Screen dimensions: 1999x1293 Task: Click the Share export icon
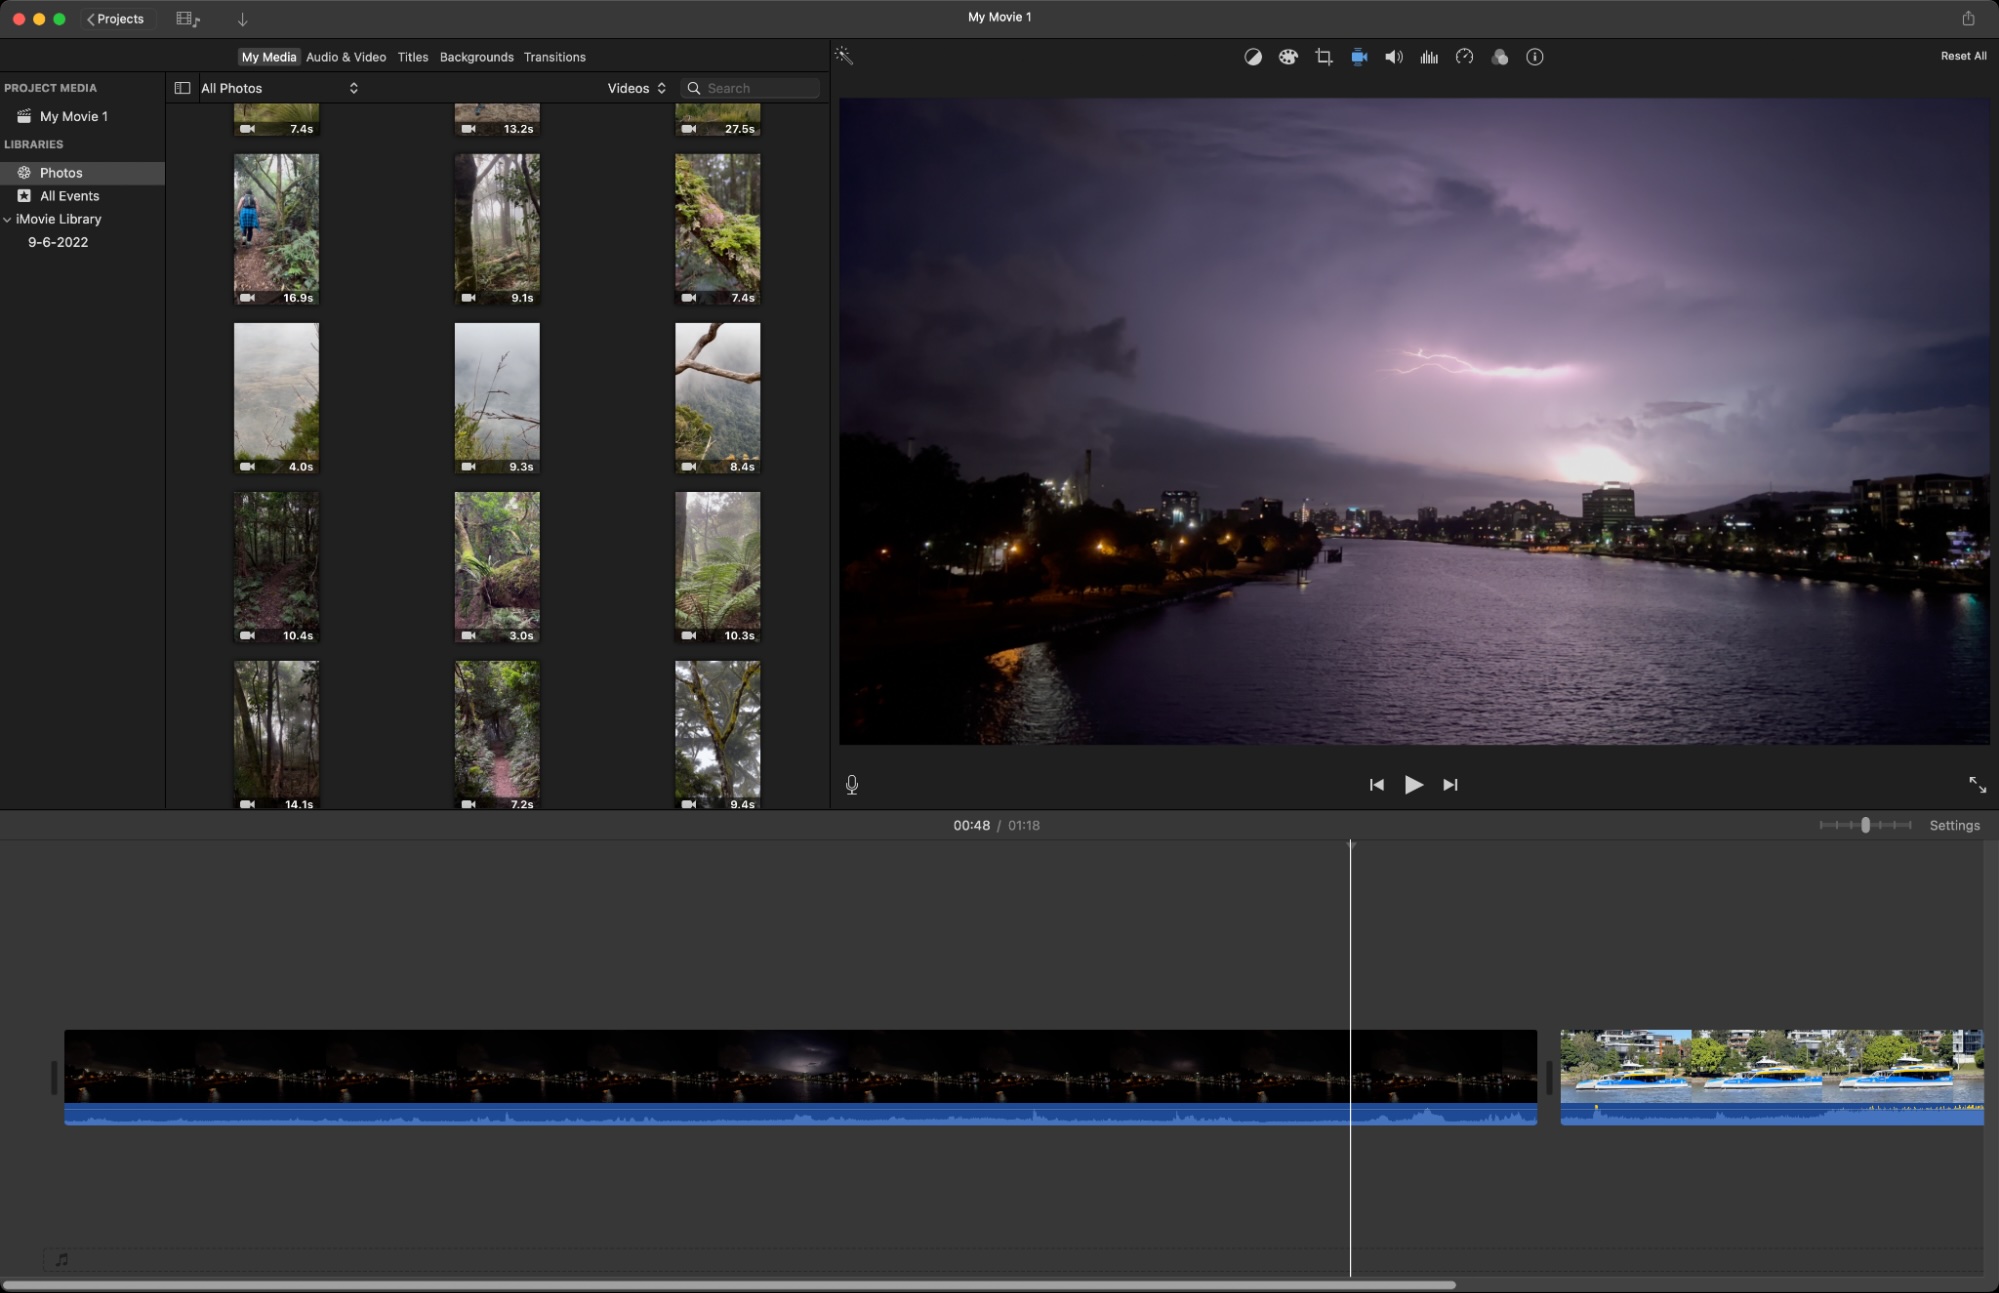[1968, 18]
